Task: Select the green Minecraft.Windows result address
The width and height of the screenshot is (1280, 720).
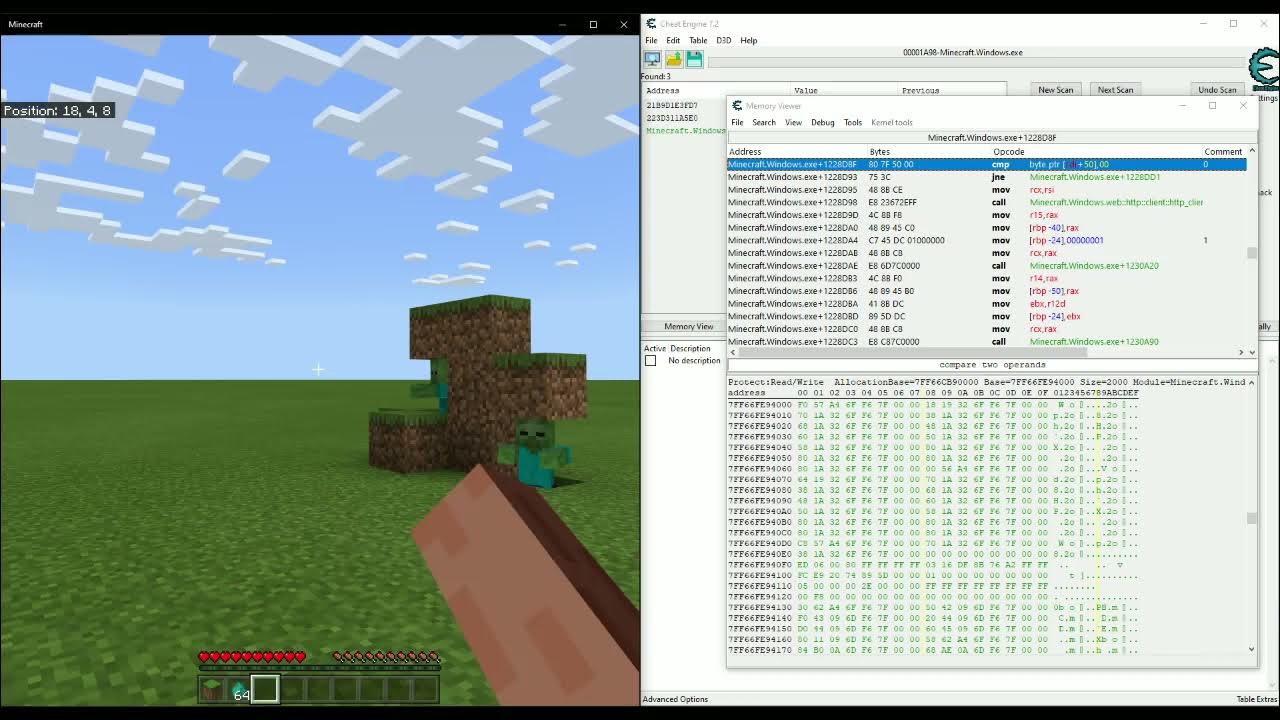Action: [x=686, y=131]
